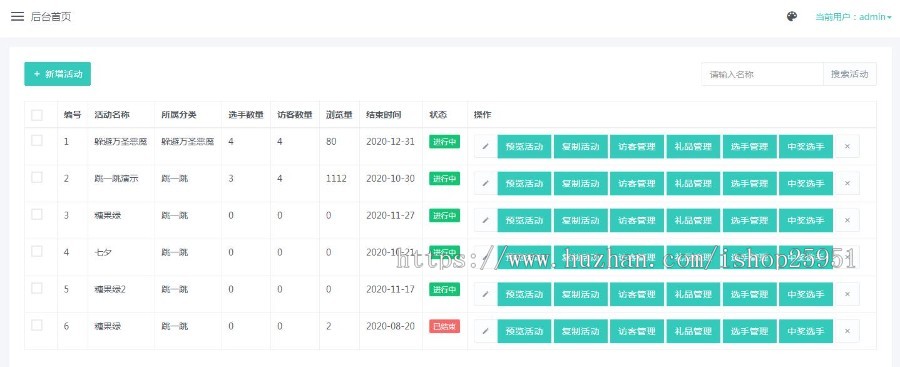The height and width of the screenshot is (367, 900).
Task: Click the 结束时间 column header
Action: click(384, 115)
